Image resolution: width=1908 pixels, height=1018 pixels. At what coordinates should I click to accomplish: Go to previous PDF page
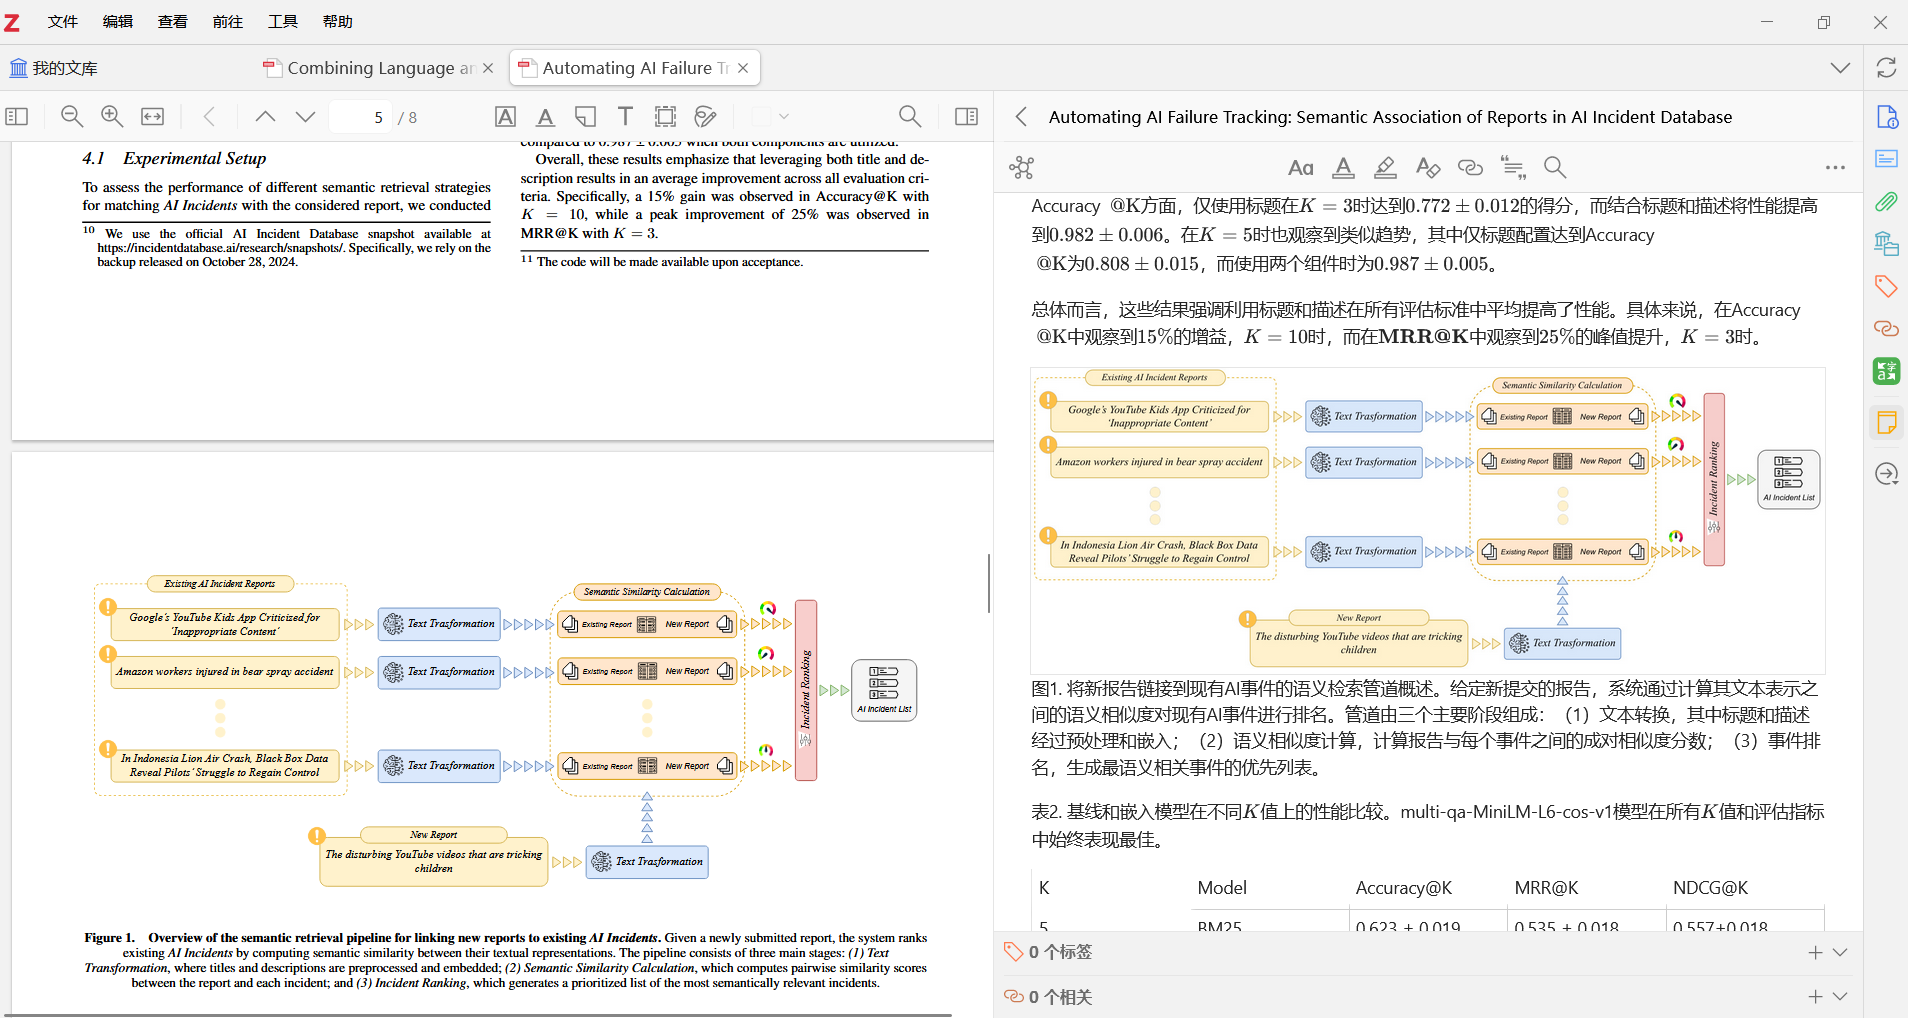[265, 117]
